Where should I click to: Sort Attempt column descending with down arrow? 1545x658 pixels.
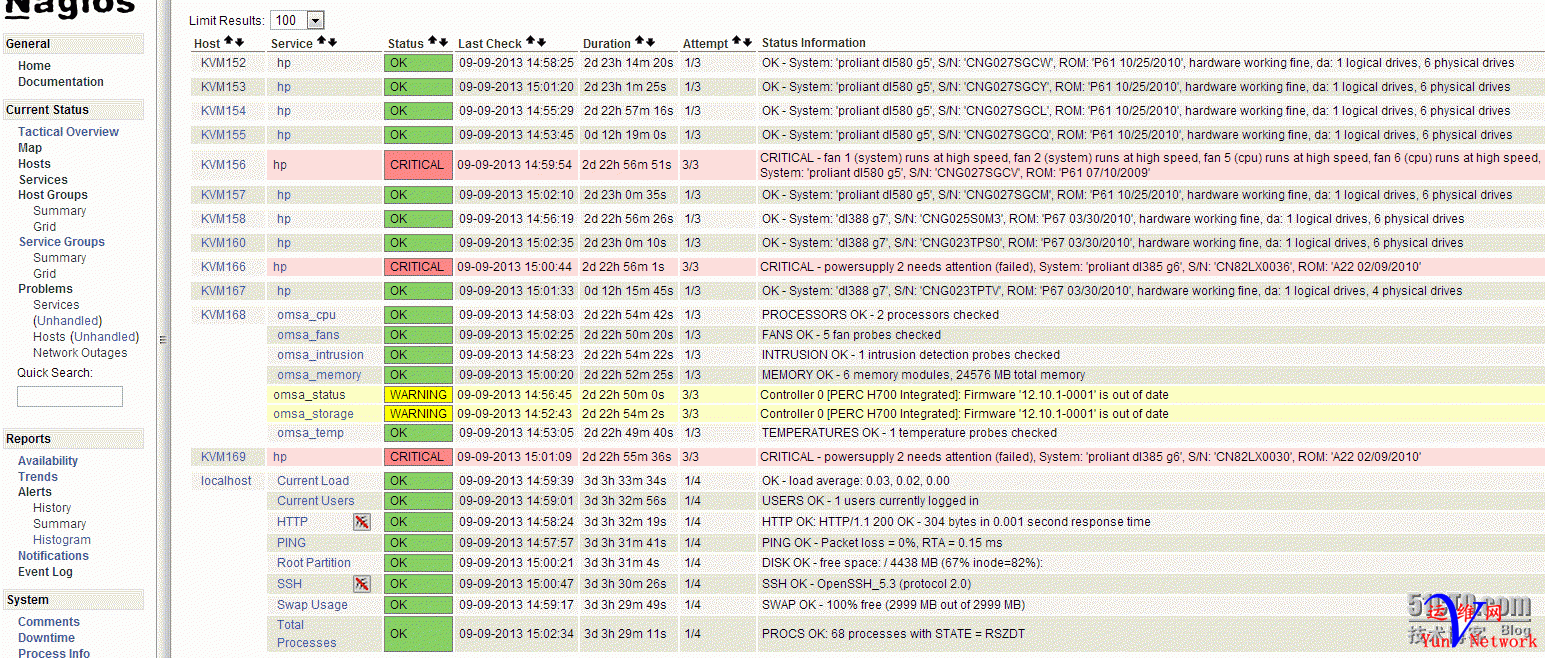pyautogui.click(x=747, y=41)
